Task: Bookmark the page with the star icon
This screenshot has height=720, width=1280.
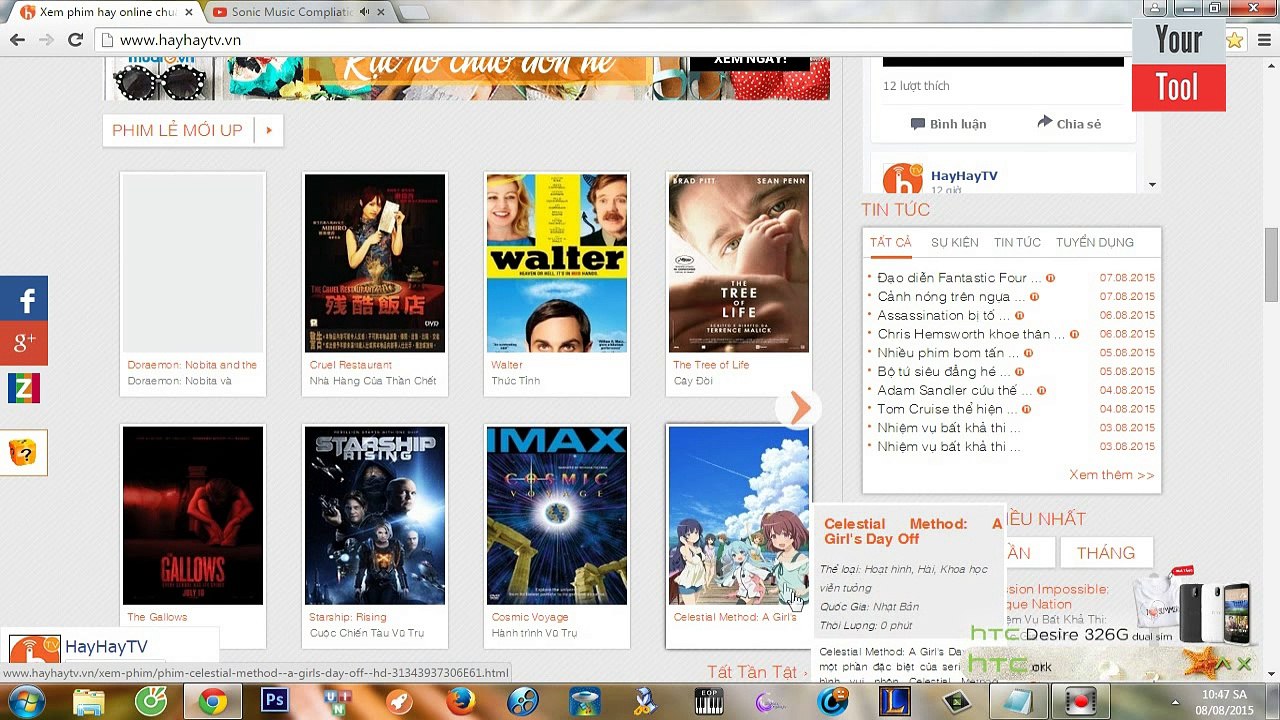Action: [x=1235, y=40]
